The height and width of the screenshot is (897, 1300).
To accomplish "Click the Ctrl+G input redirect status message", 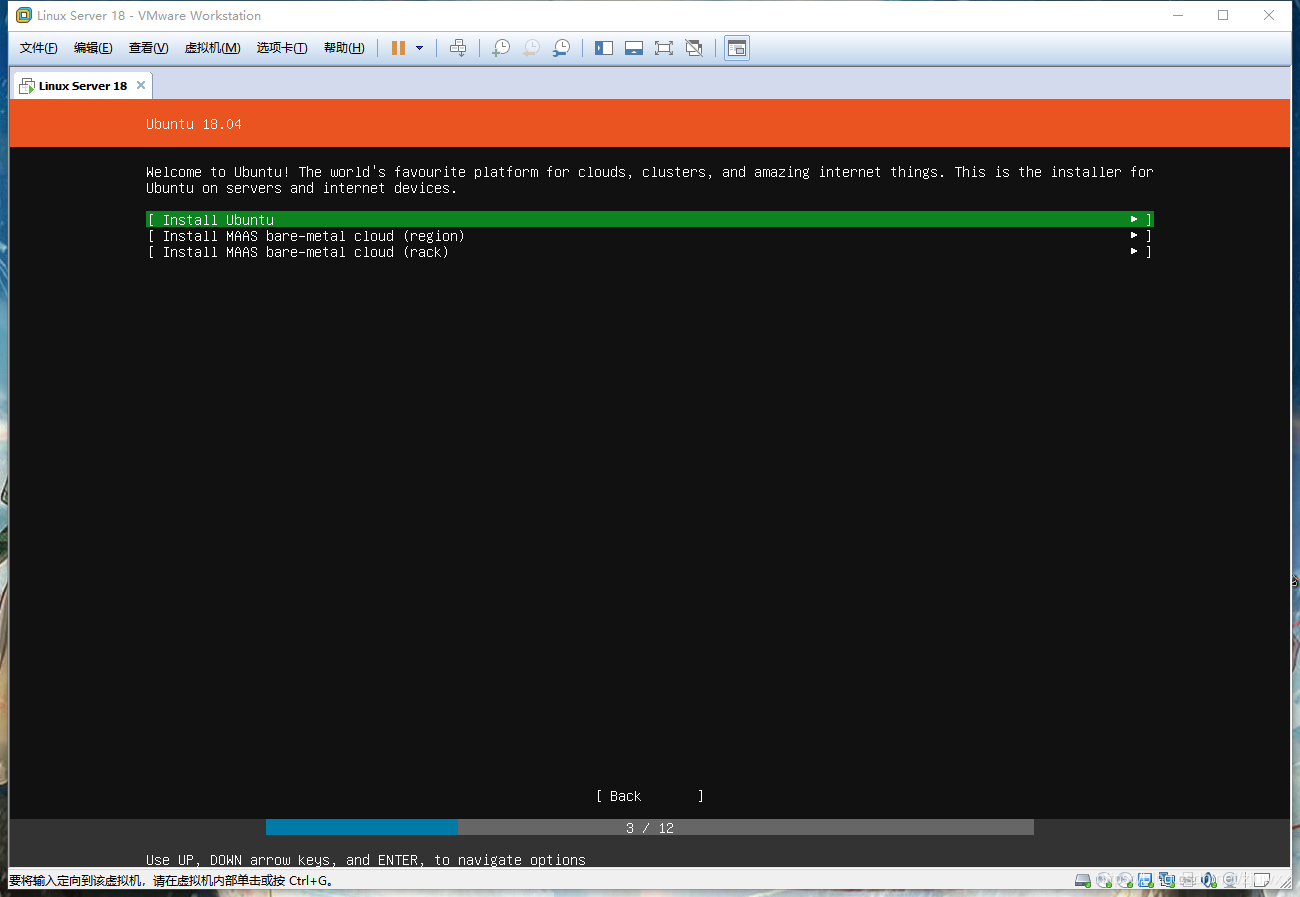I will point(171,881).
